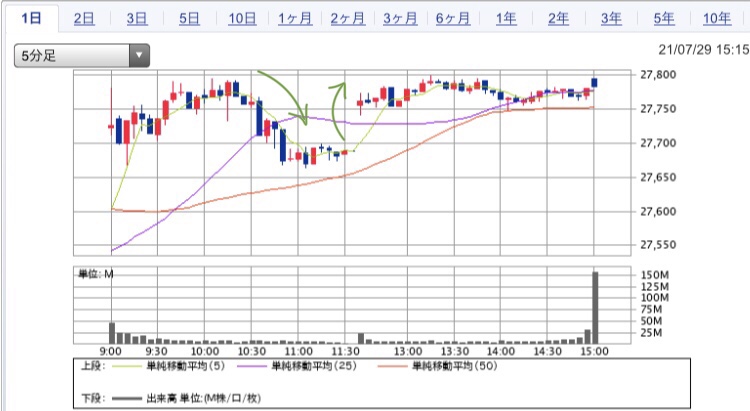Click the 27,750 price axis label

(x=658, y=109)
